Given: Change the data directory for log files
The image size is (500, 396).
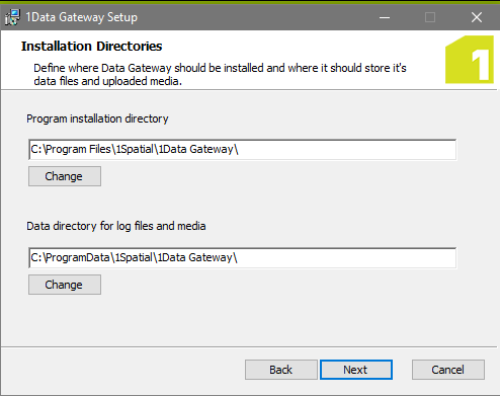Looking at the screenshot, I should (64, 285).
